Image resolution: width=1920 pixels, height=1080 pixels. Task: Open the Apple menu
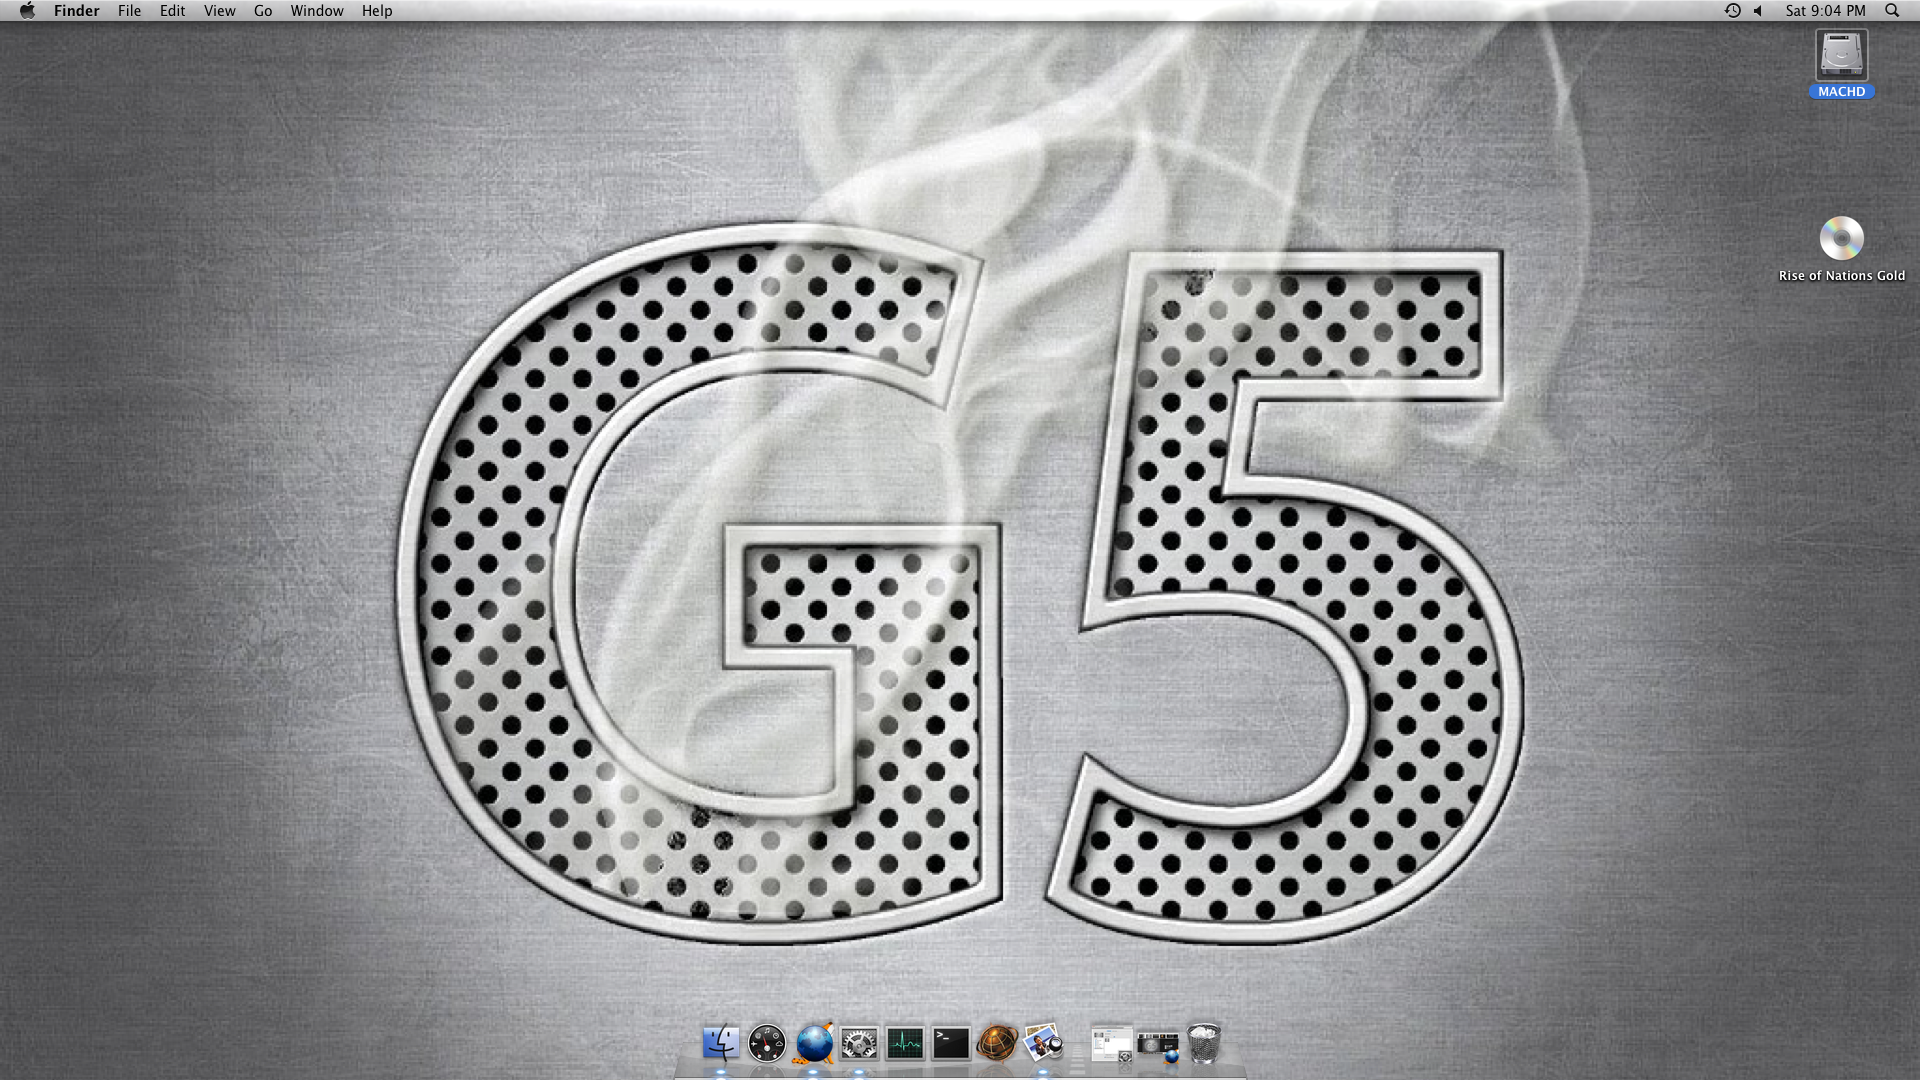pos(27,10)
